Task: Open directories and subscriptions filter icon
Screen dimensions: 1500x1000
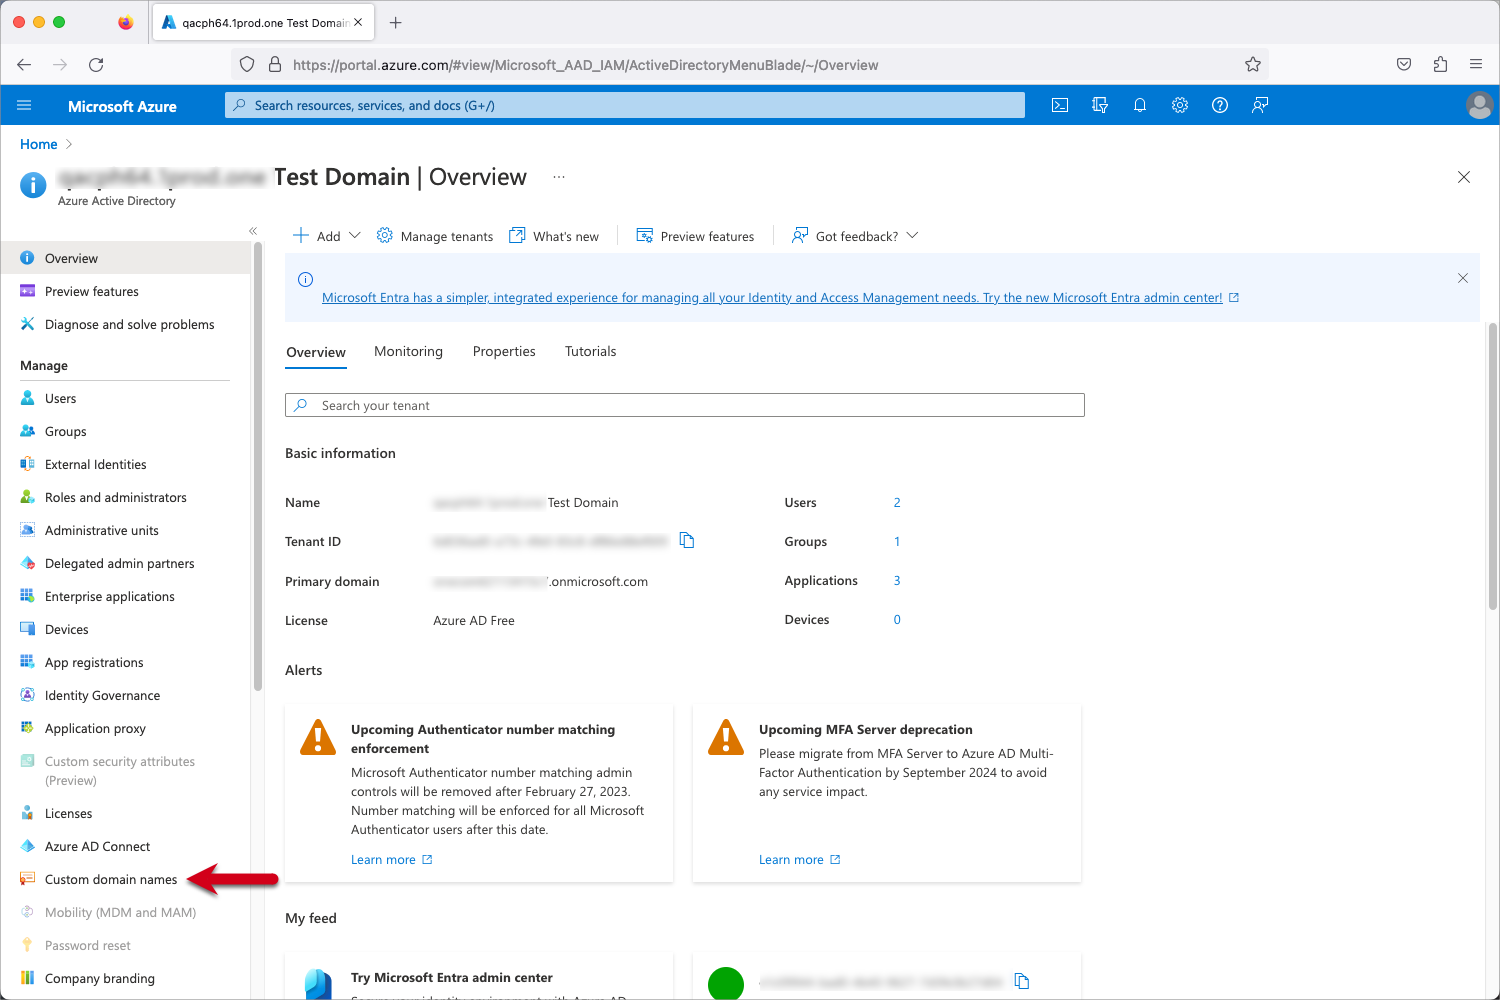Action: [x=1100, y=105]
